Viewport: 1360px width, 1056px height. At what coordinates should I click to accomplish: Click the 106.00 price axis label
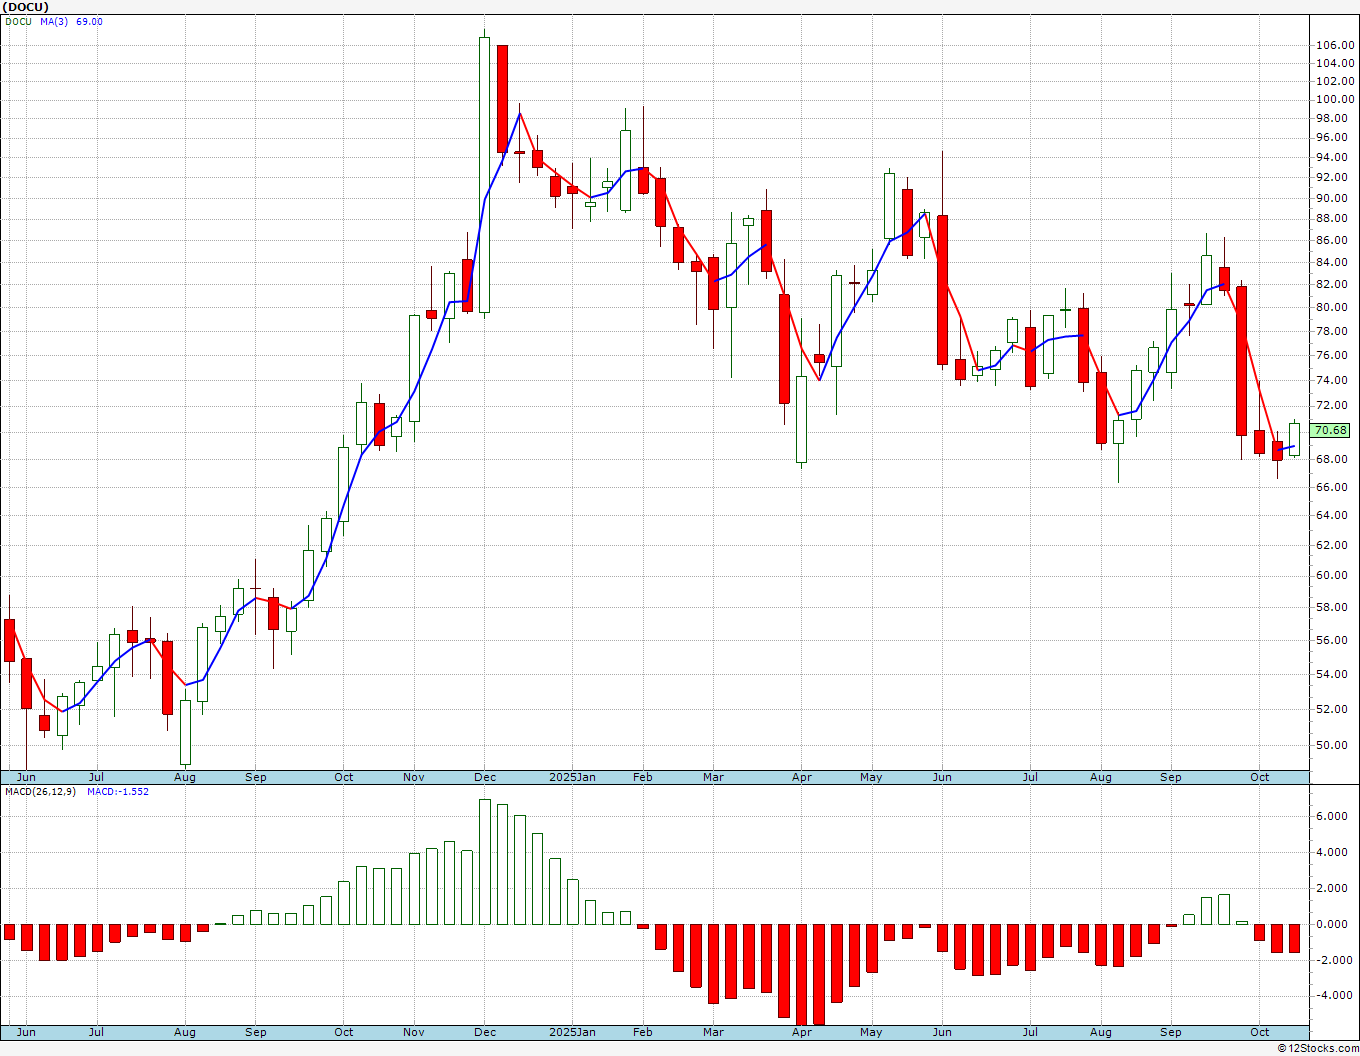pos(1335,45)
